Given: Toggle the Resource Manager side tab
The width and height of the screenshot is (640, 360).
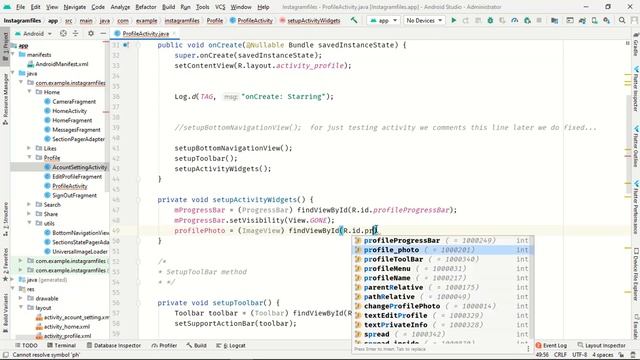Looking at the screenshot, I should [x=5, y=98].
